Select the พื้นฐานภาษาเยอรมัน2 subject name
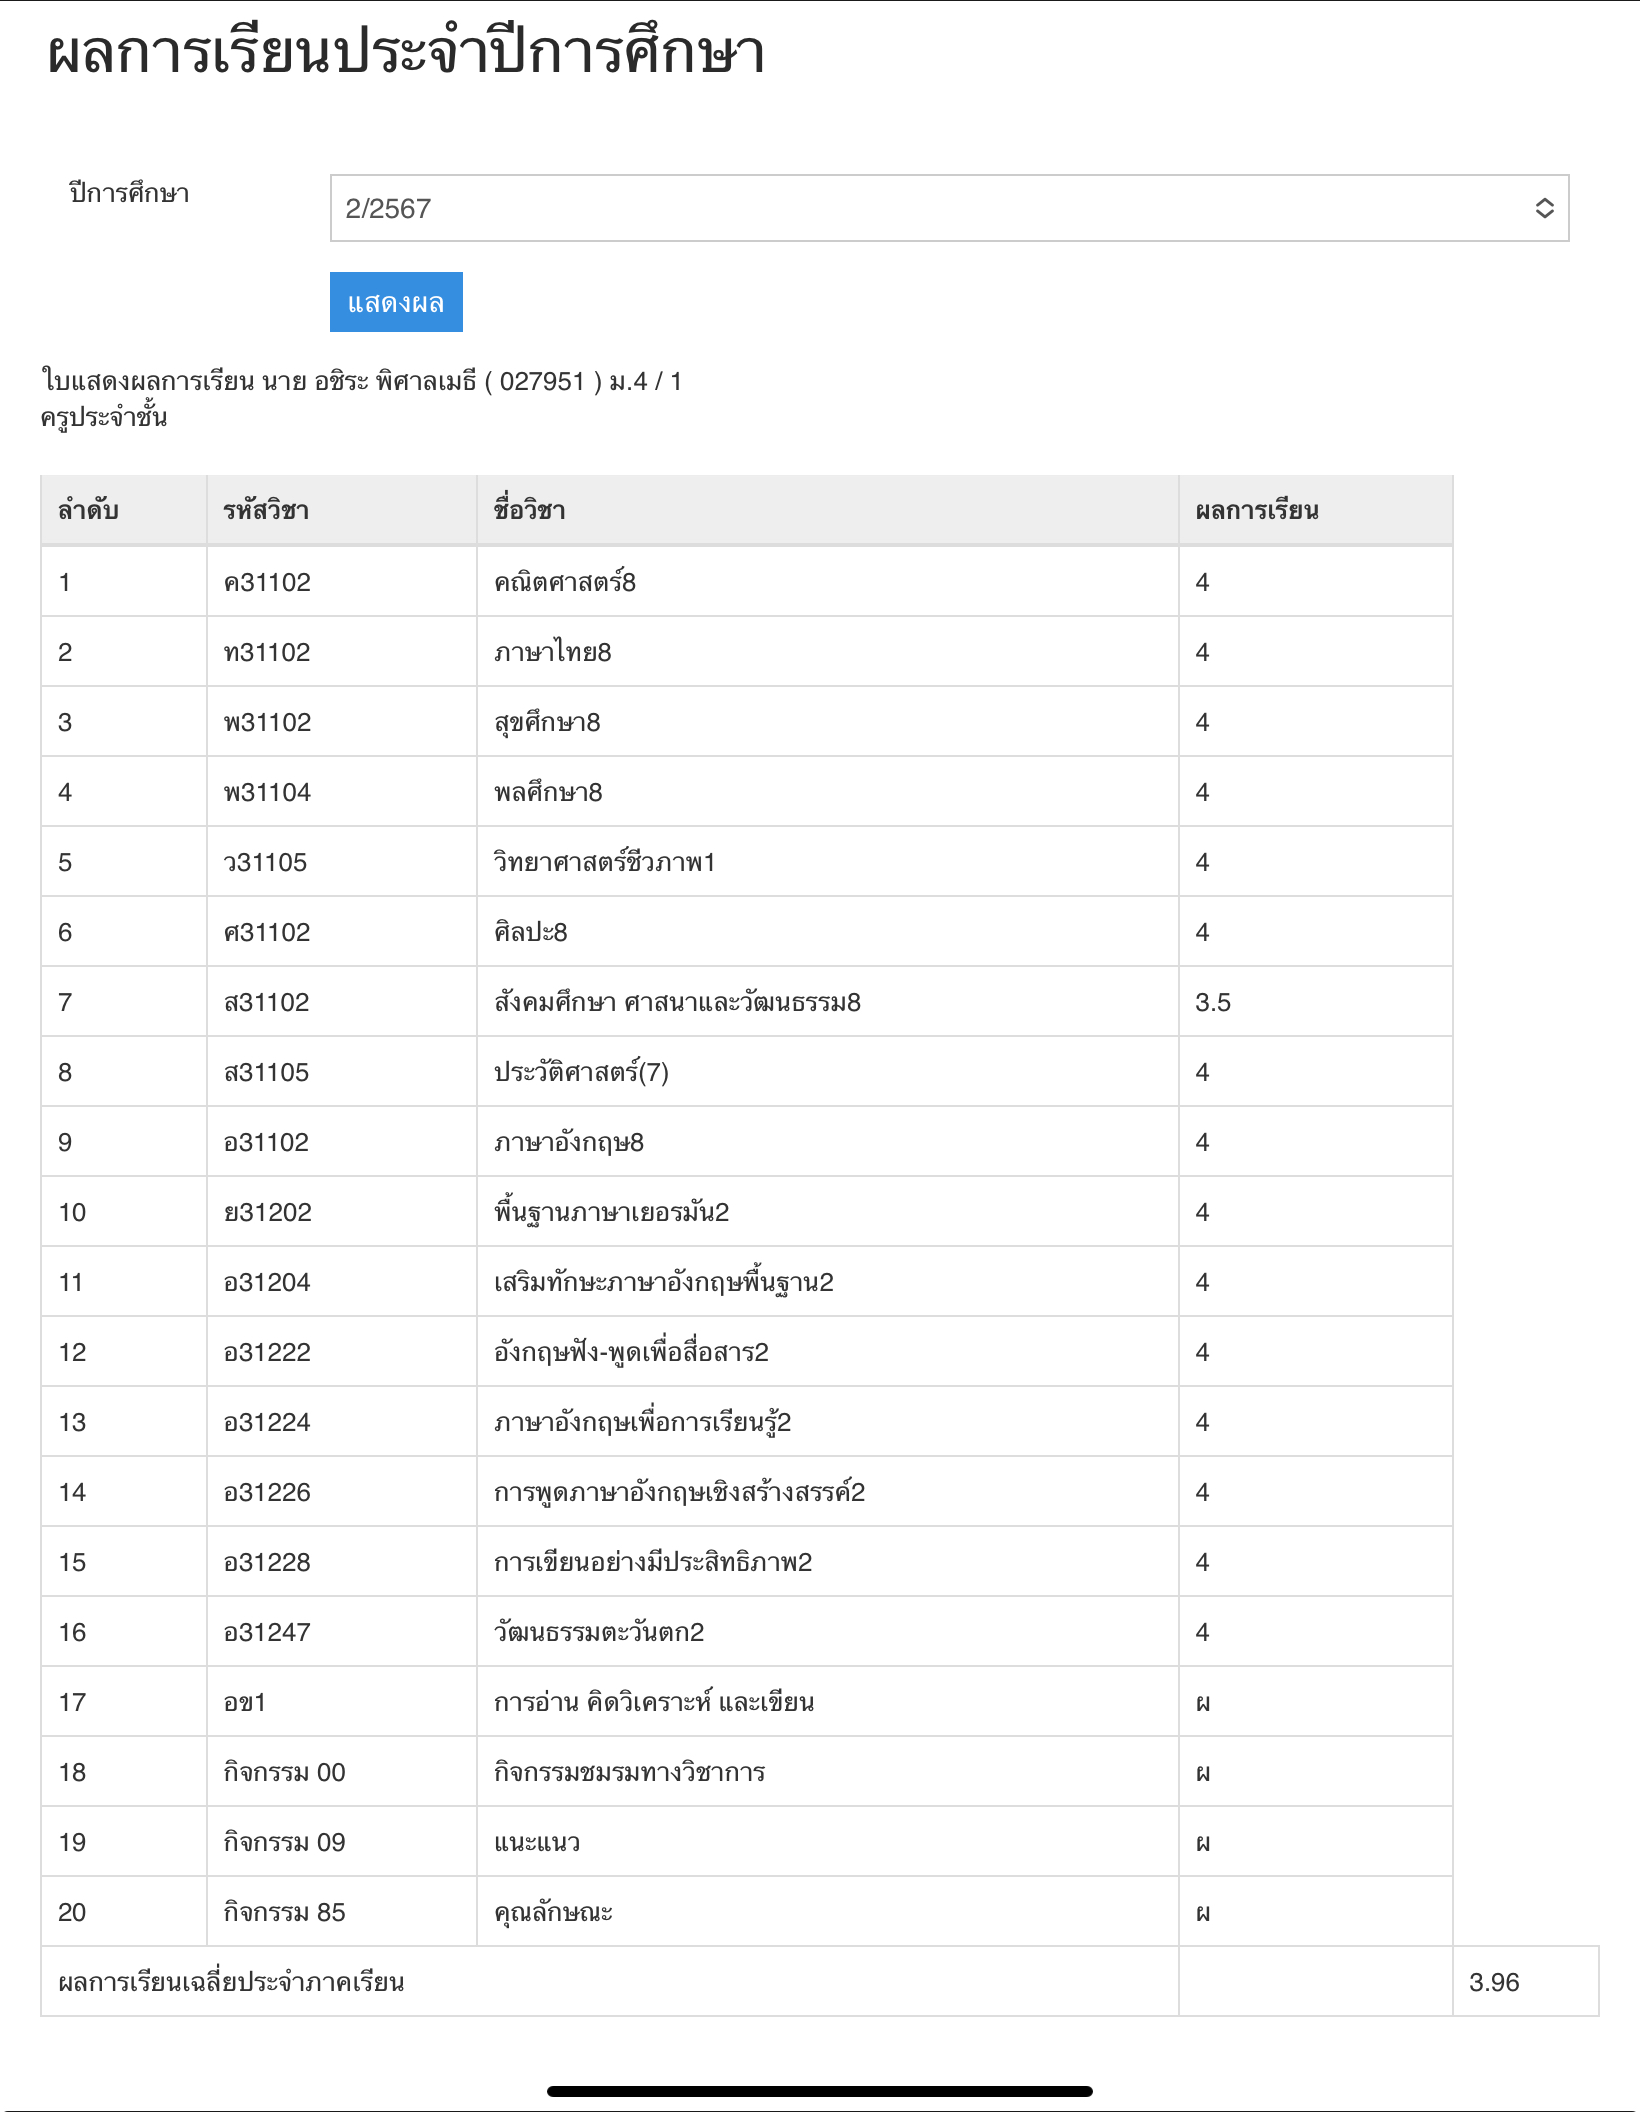 (611, 1212)
